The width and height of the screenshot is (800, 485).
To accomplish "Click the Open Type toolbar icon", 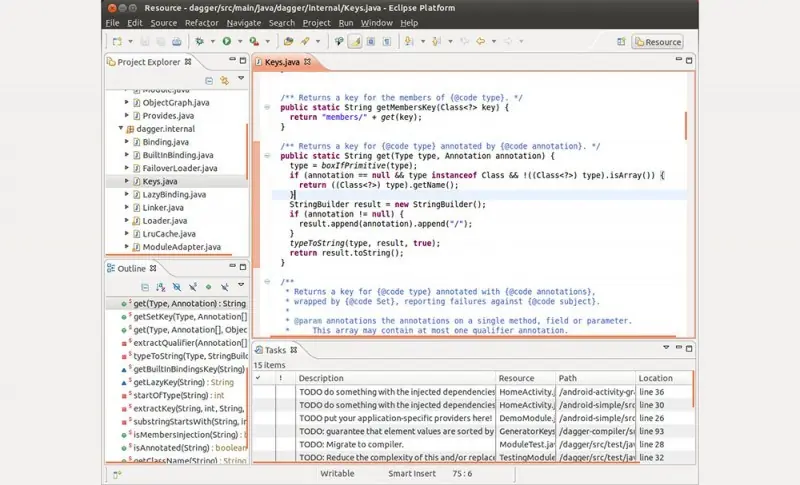I will 288,42.
